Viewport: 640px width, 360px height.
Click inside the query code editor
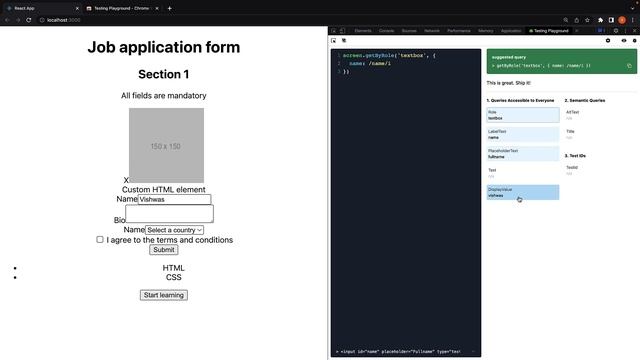point(406,198)
